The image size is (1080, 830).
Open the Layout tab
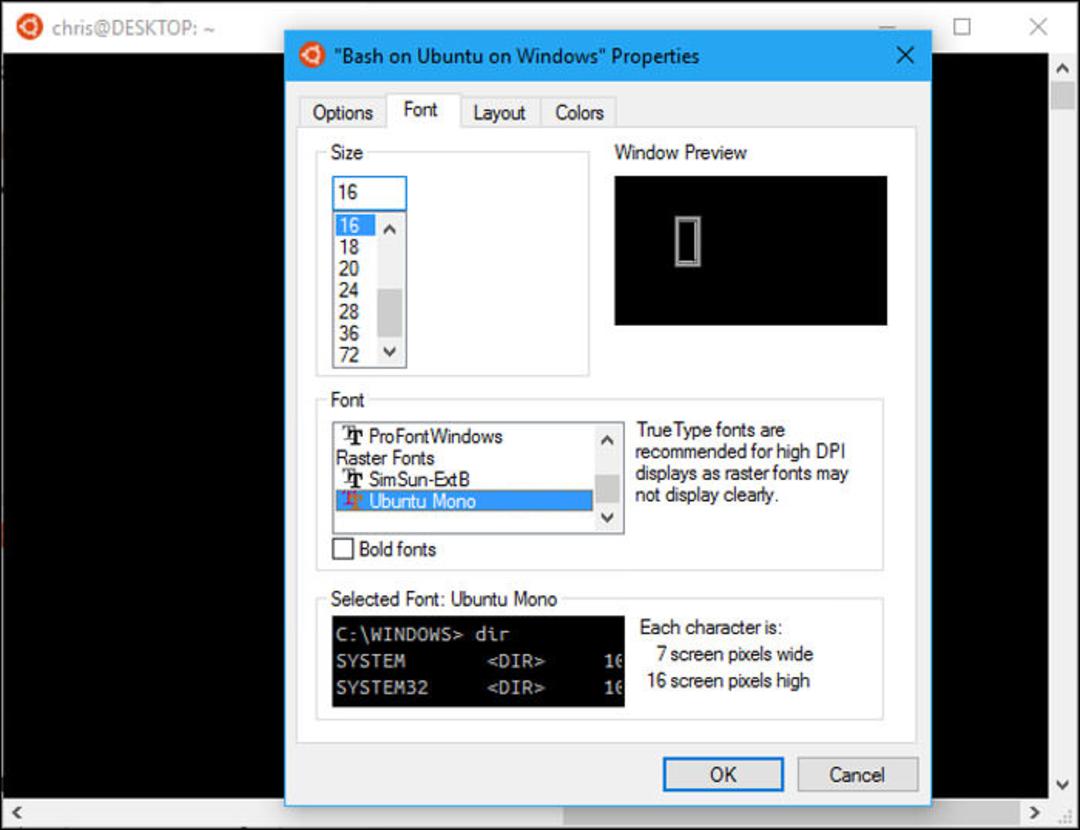click(499, 112)
